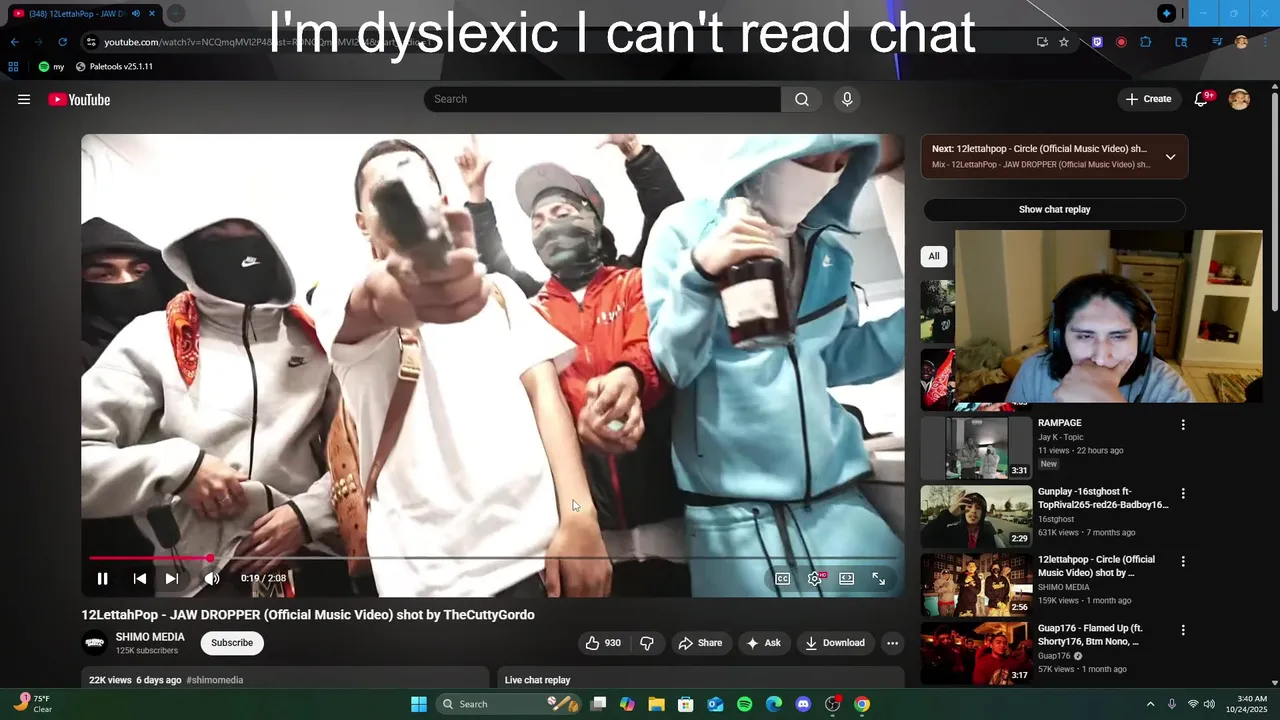Open SHIMO MEDIA channel name link
Viewport: 1280px width, 720px height.
tap(150, 637)
